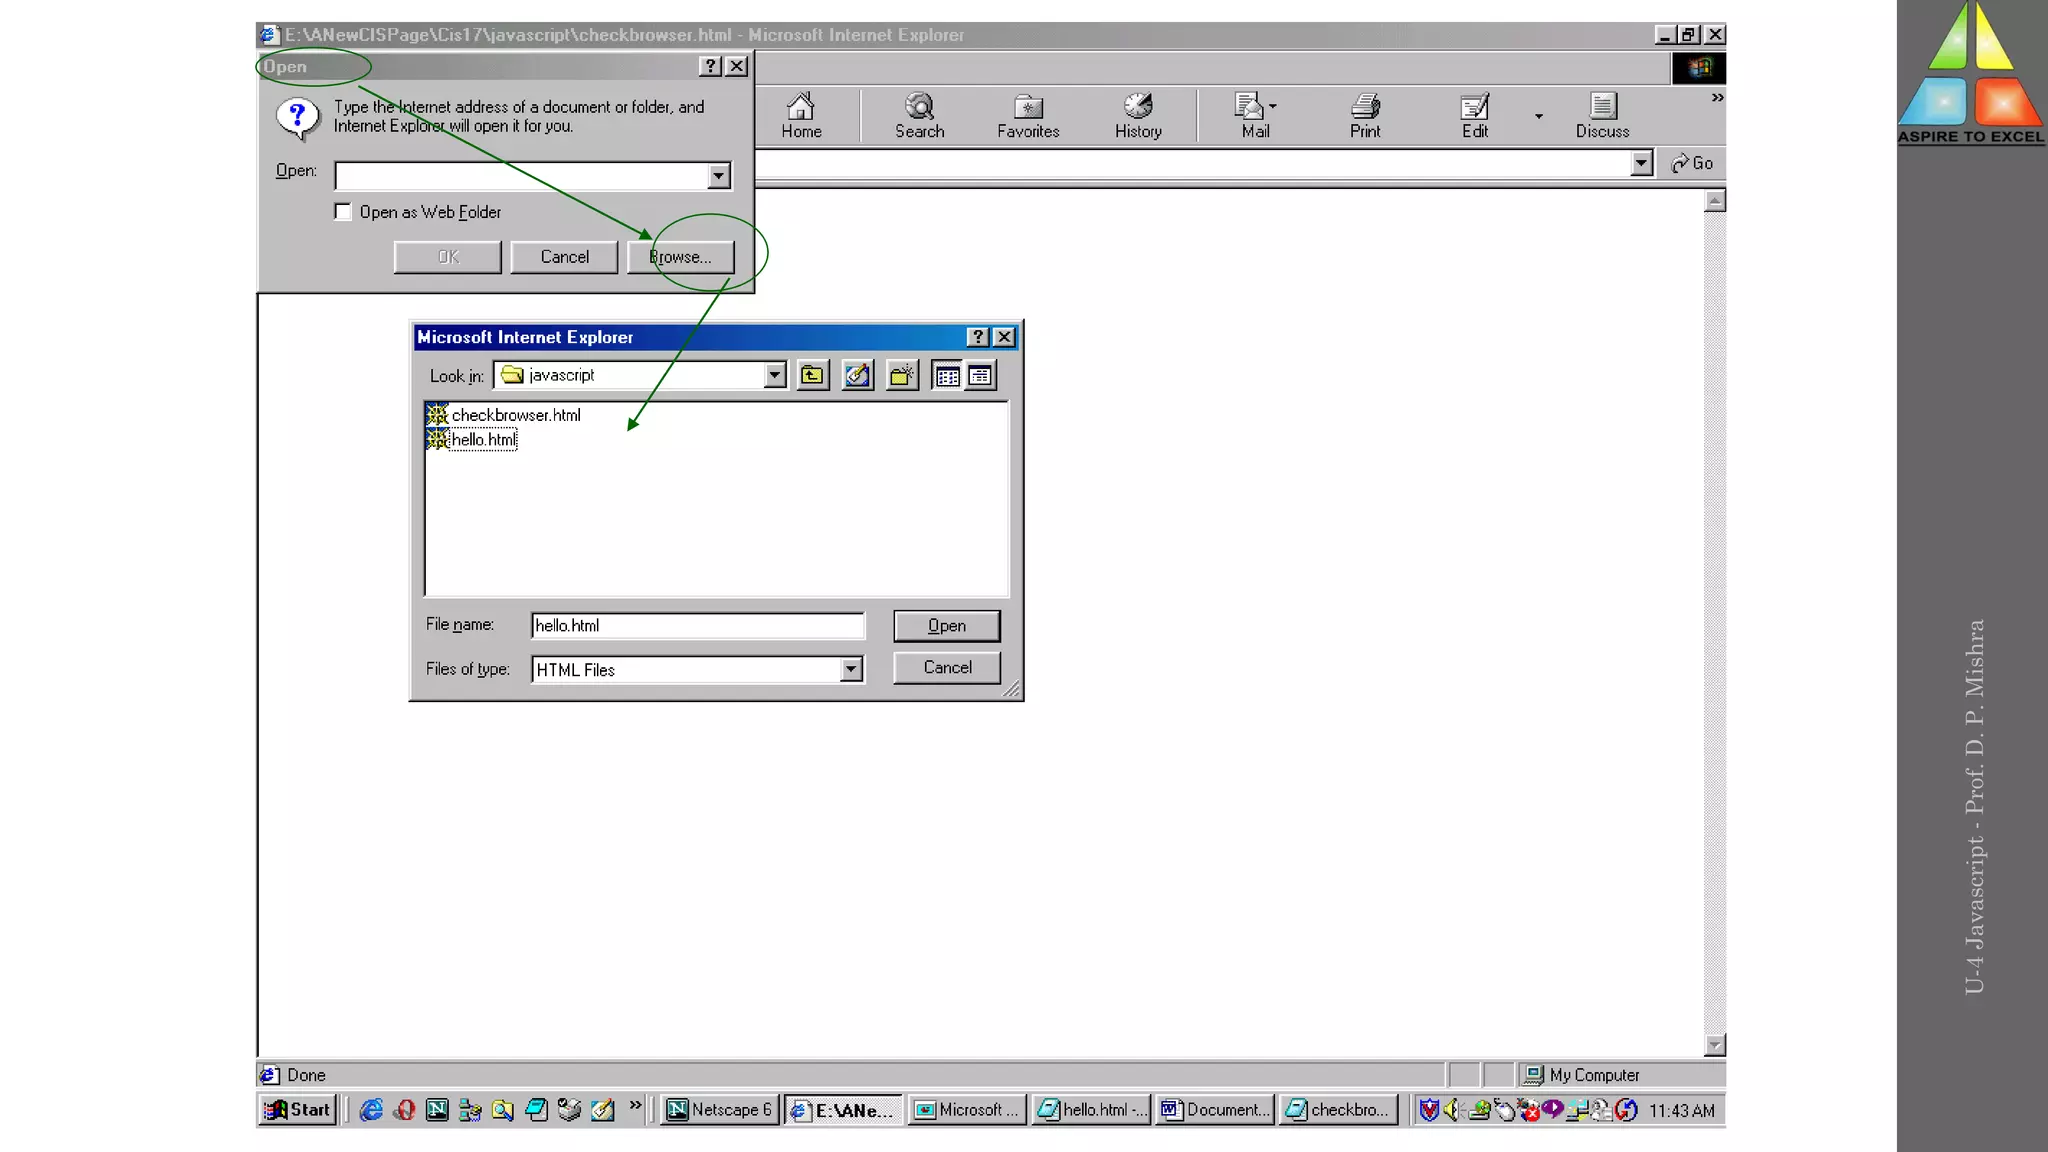Click the Browse... button
The image size is (2048, 1152).
click(x=680, y=257)
